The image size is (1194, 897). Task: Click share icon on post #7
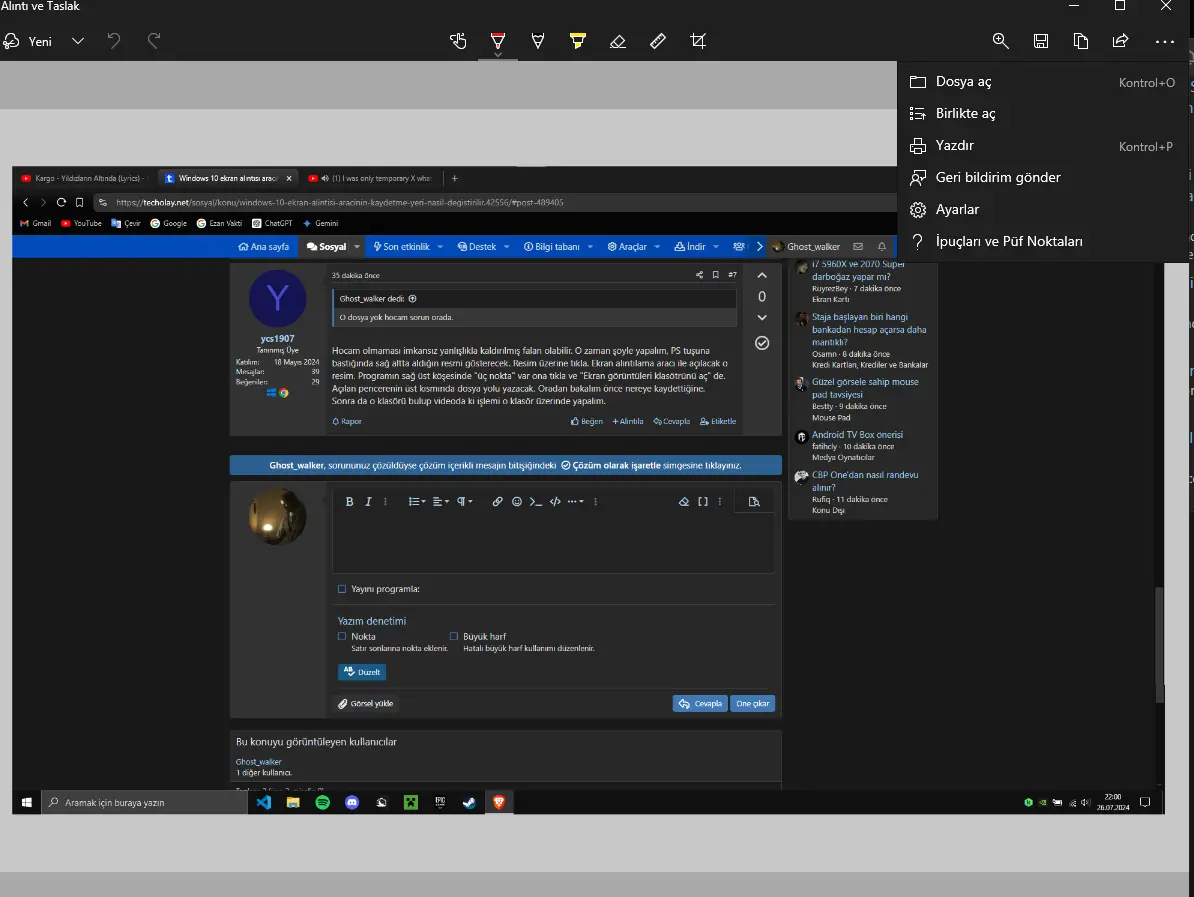pos(699,275)
